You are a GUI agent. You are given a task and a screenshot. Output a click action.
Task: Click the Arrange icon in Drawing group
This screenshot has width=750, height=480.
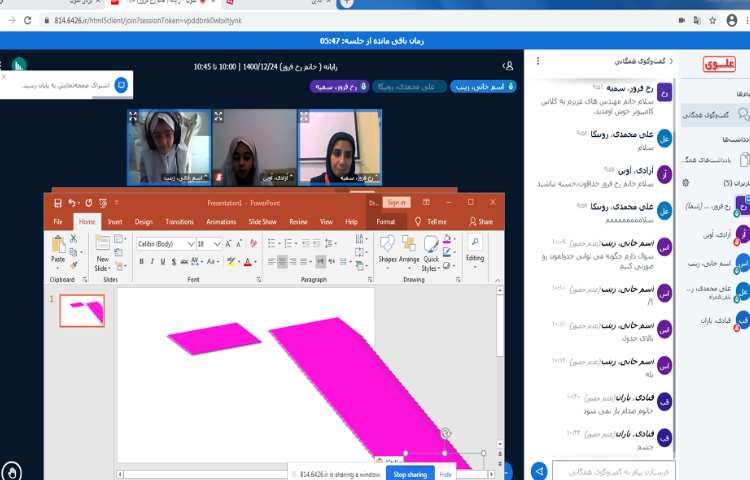click(x=409, y=248)
